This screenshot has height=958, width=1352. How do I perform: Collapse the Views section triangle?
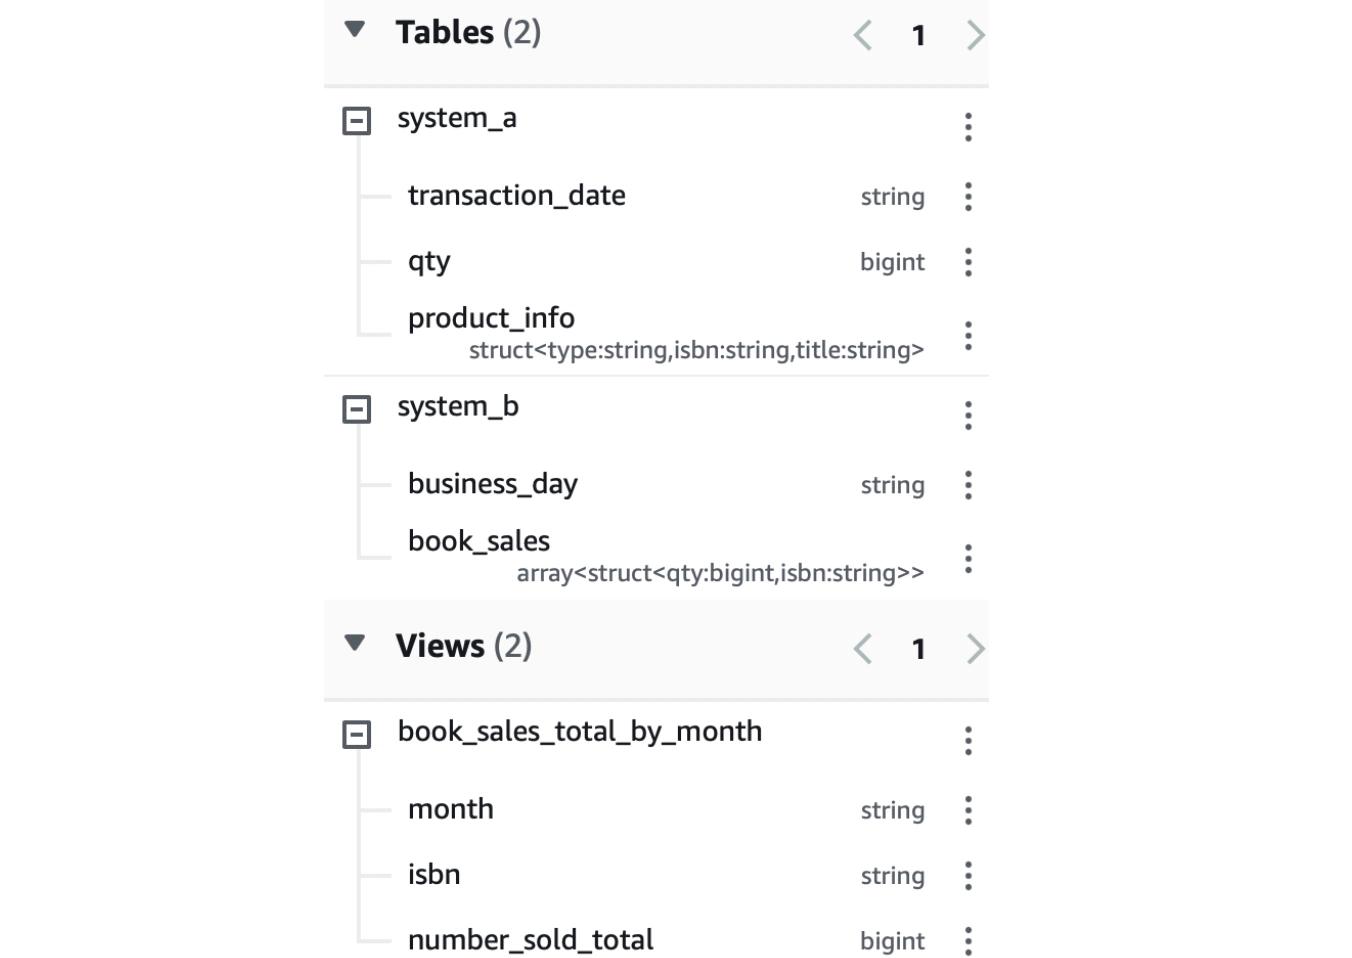[x=354, y=642]
